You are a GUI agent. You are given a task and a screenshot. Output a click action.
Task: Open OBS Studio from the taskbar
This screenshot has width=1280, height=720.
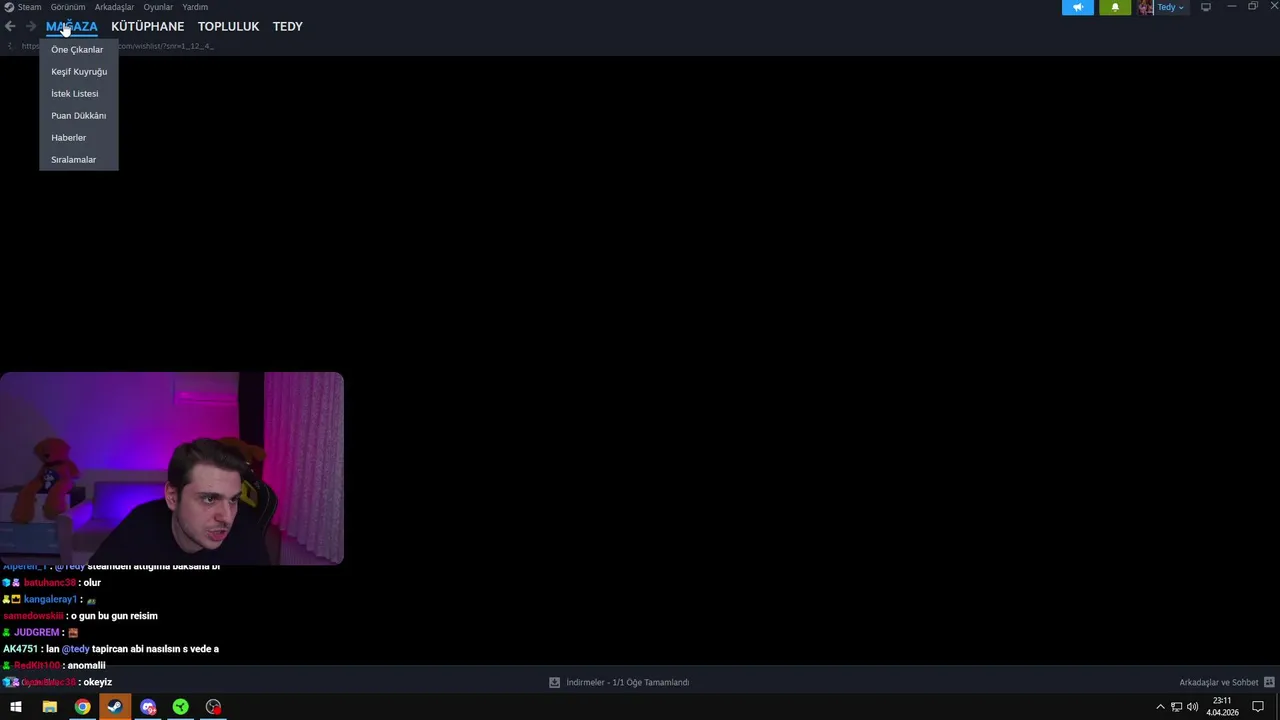[213, 707]
